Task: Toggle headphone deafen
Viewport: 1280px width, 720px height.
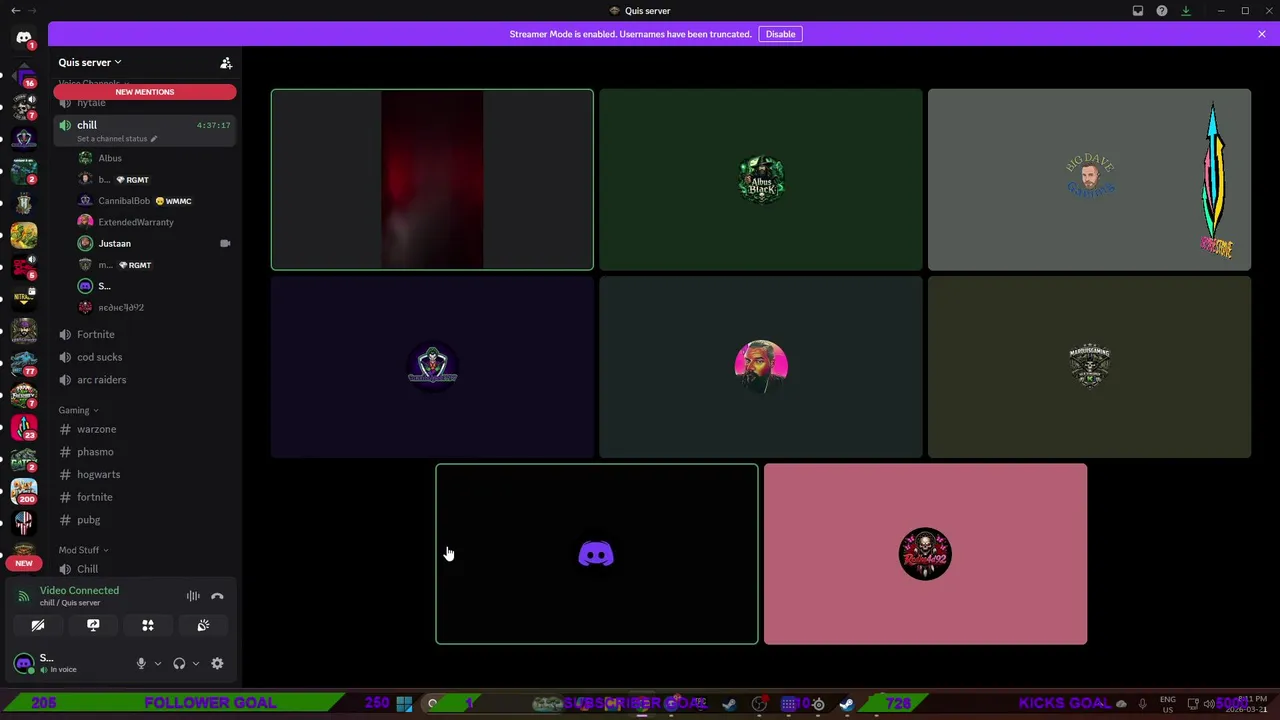Action: 179,663
